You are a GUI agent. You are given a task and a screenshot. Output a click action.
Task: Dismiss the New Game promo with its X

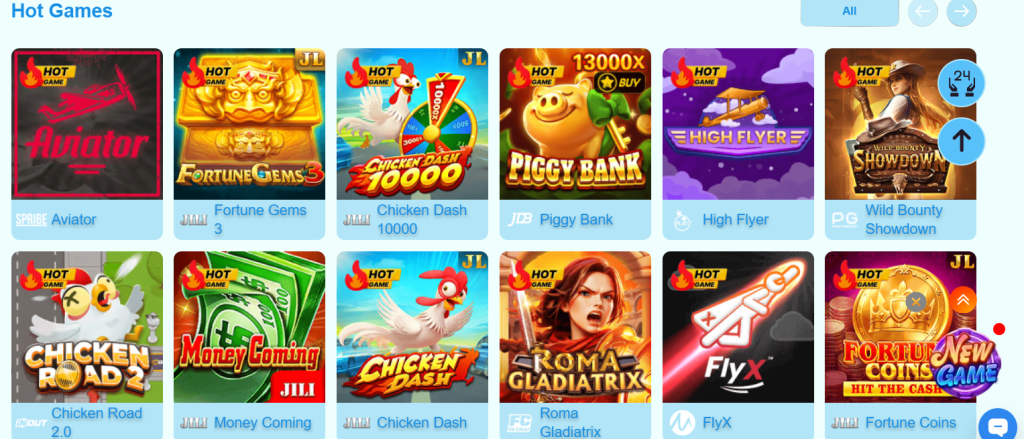click(x=916, y=302)
